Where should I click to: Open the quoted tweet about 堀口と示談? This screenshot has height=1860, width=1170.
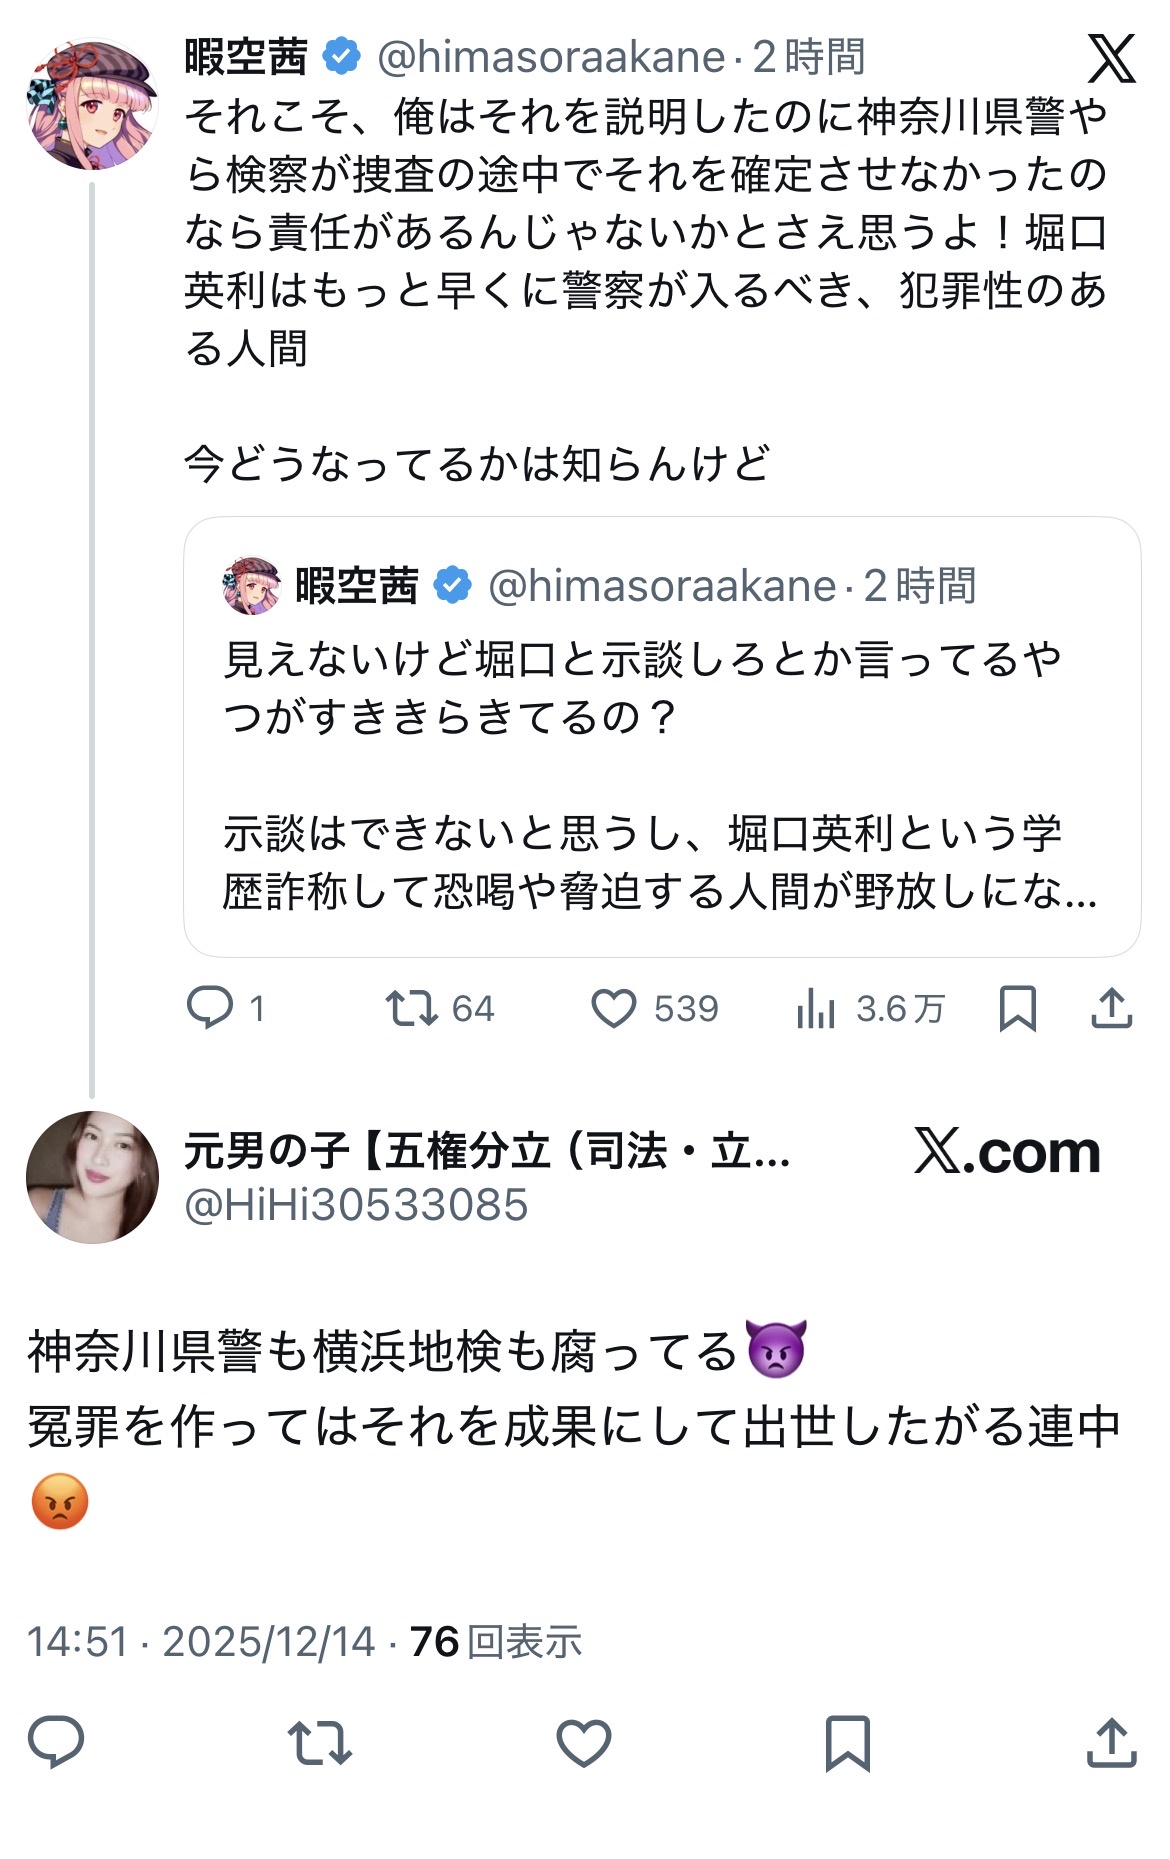[x=661, y=775]
